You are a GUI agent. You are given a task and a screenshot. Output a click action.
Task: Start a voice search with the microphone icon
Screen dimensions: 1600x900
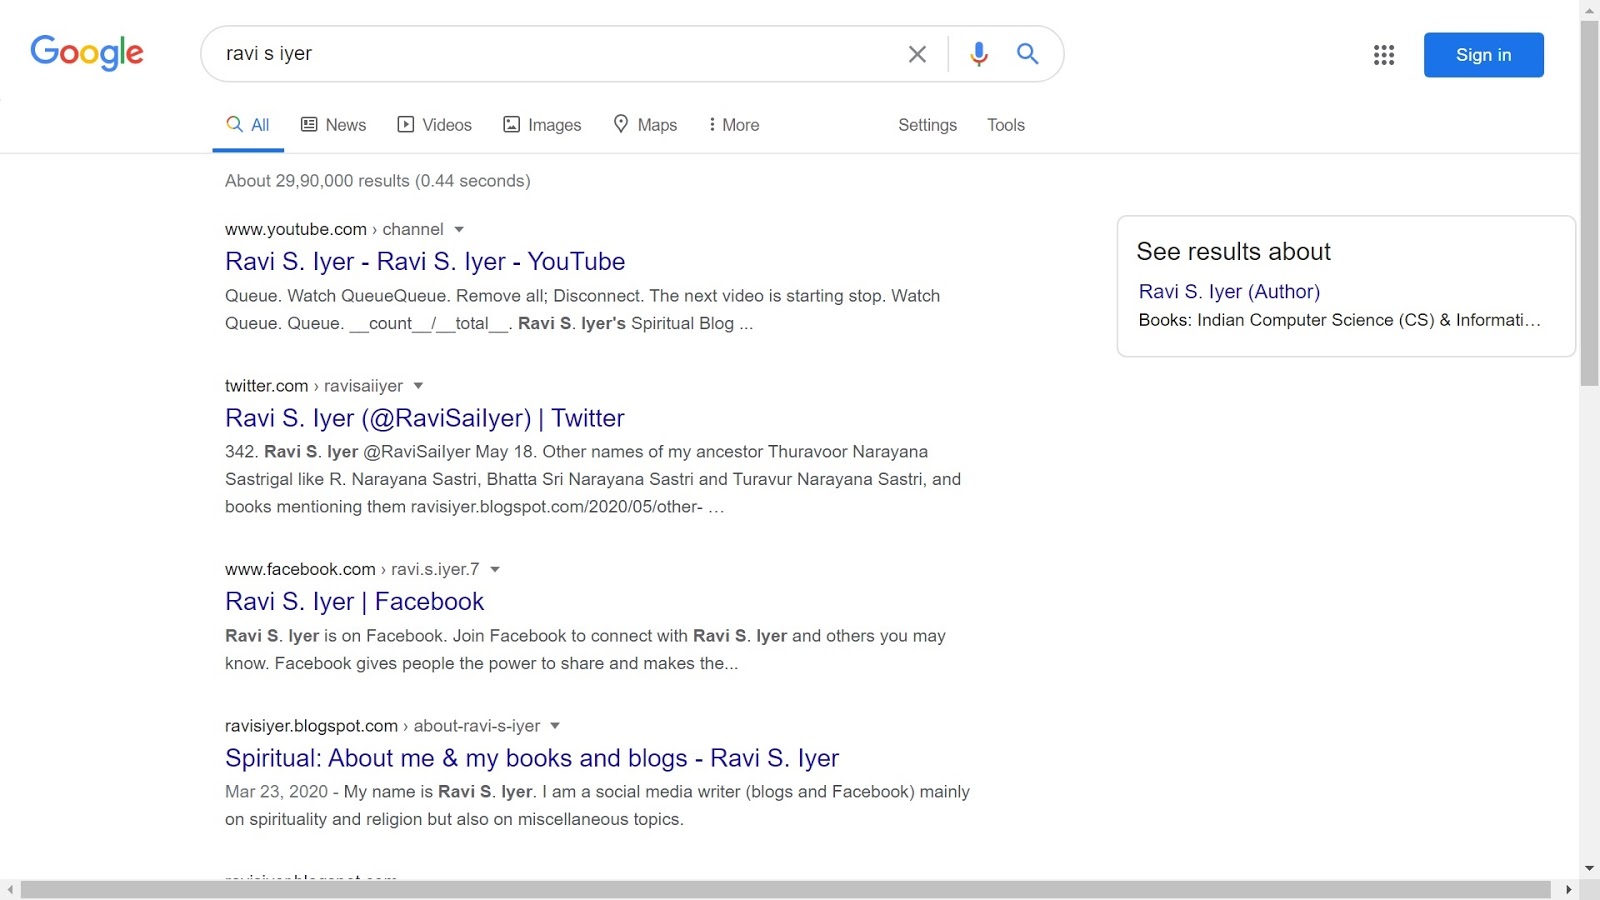pos(978,54)
